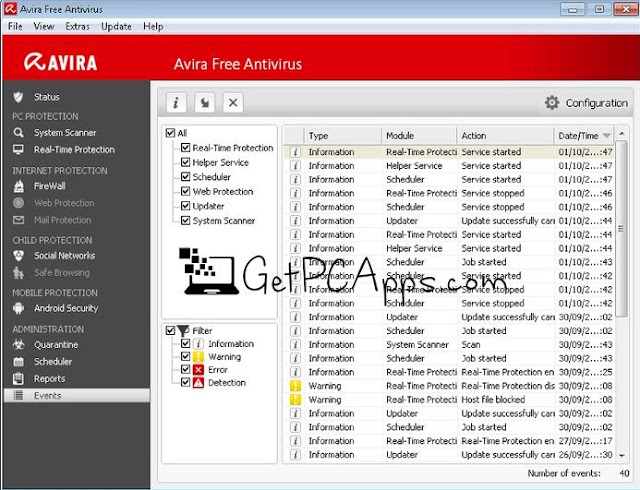The width and height of the screenshot is (640, 490).
Task: Click the FireWall icon in sidebar
Action: coord(18,186)
